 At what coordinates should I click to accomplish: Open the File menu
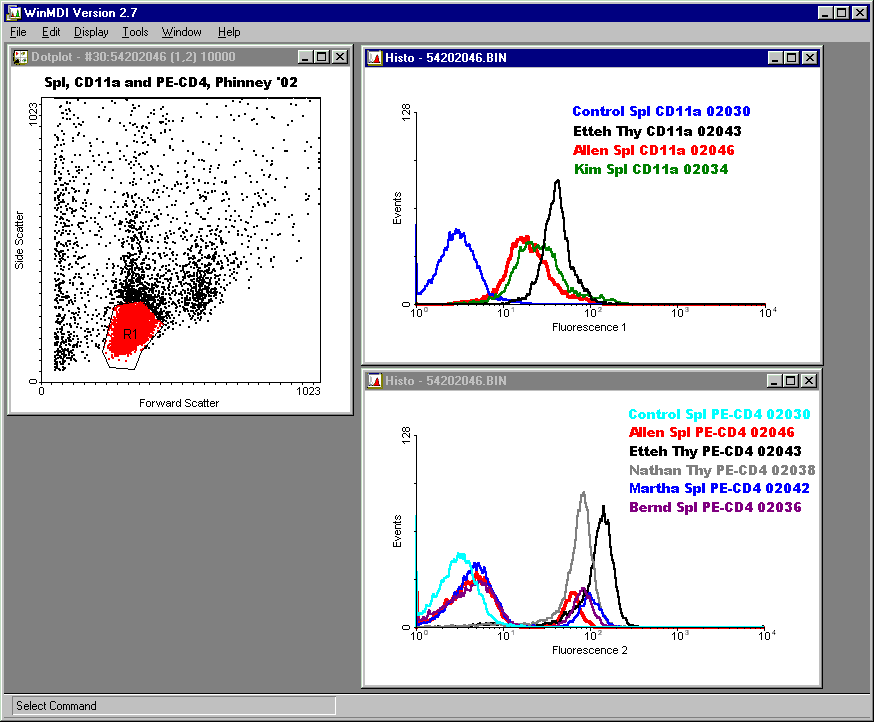(18, 32)
